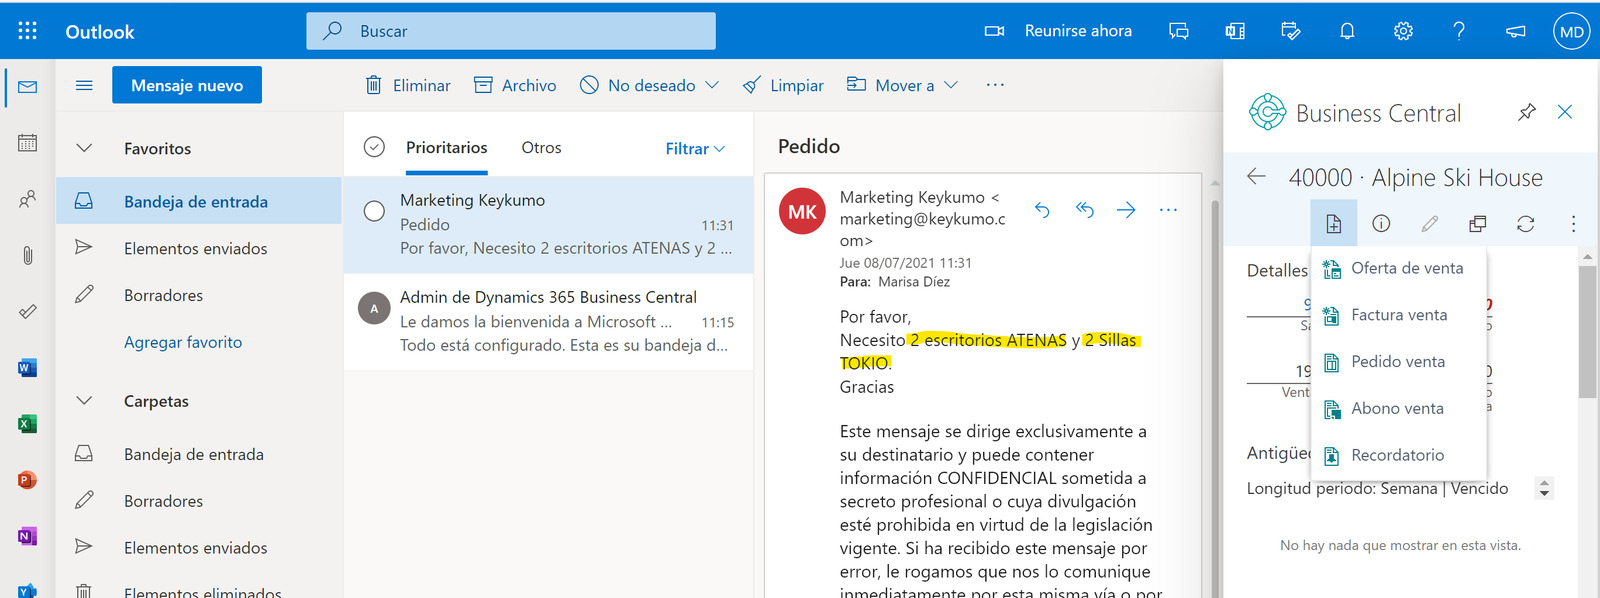Click Eliminar in the toolbar
Viewport: 1600px width, 598px height.
408,85
